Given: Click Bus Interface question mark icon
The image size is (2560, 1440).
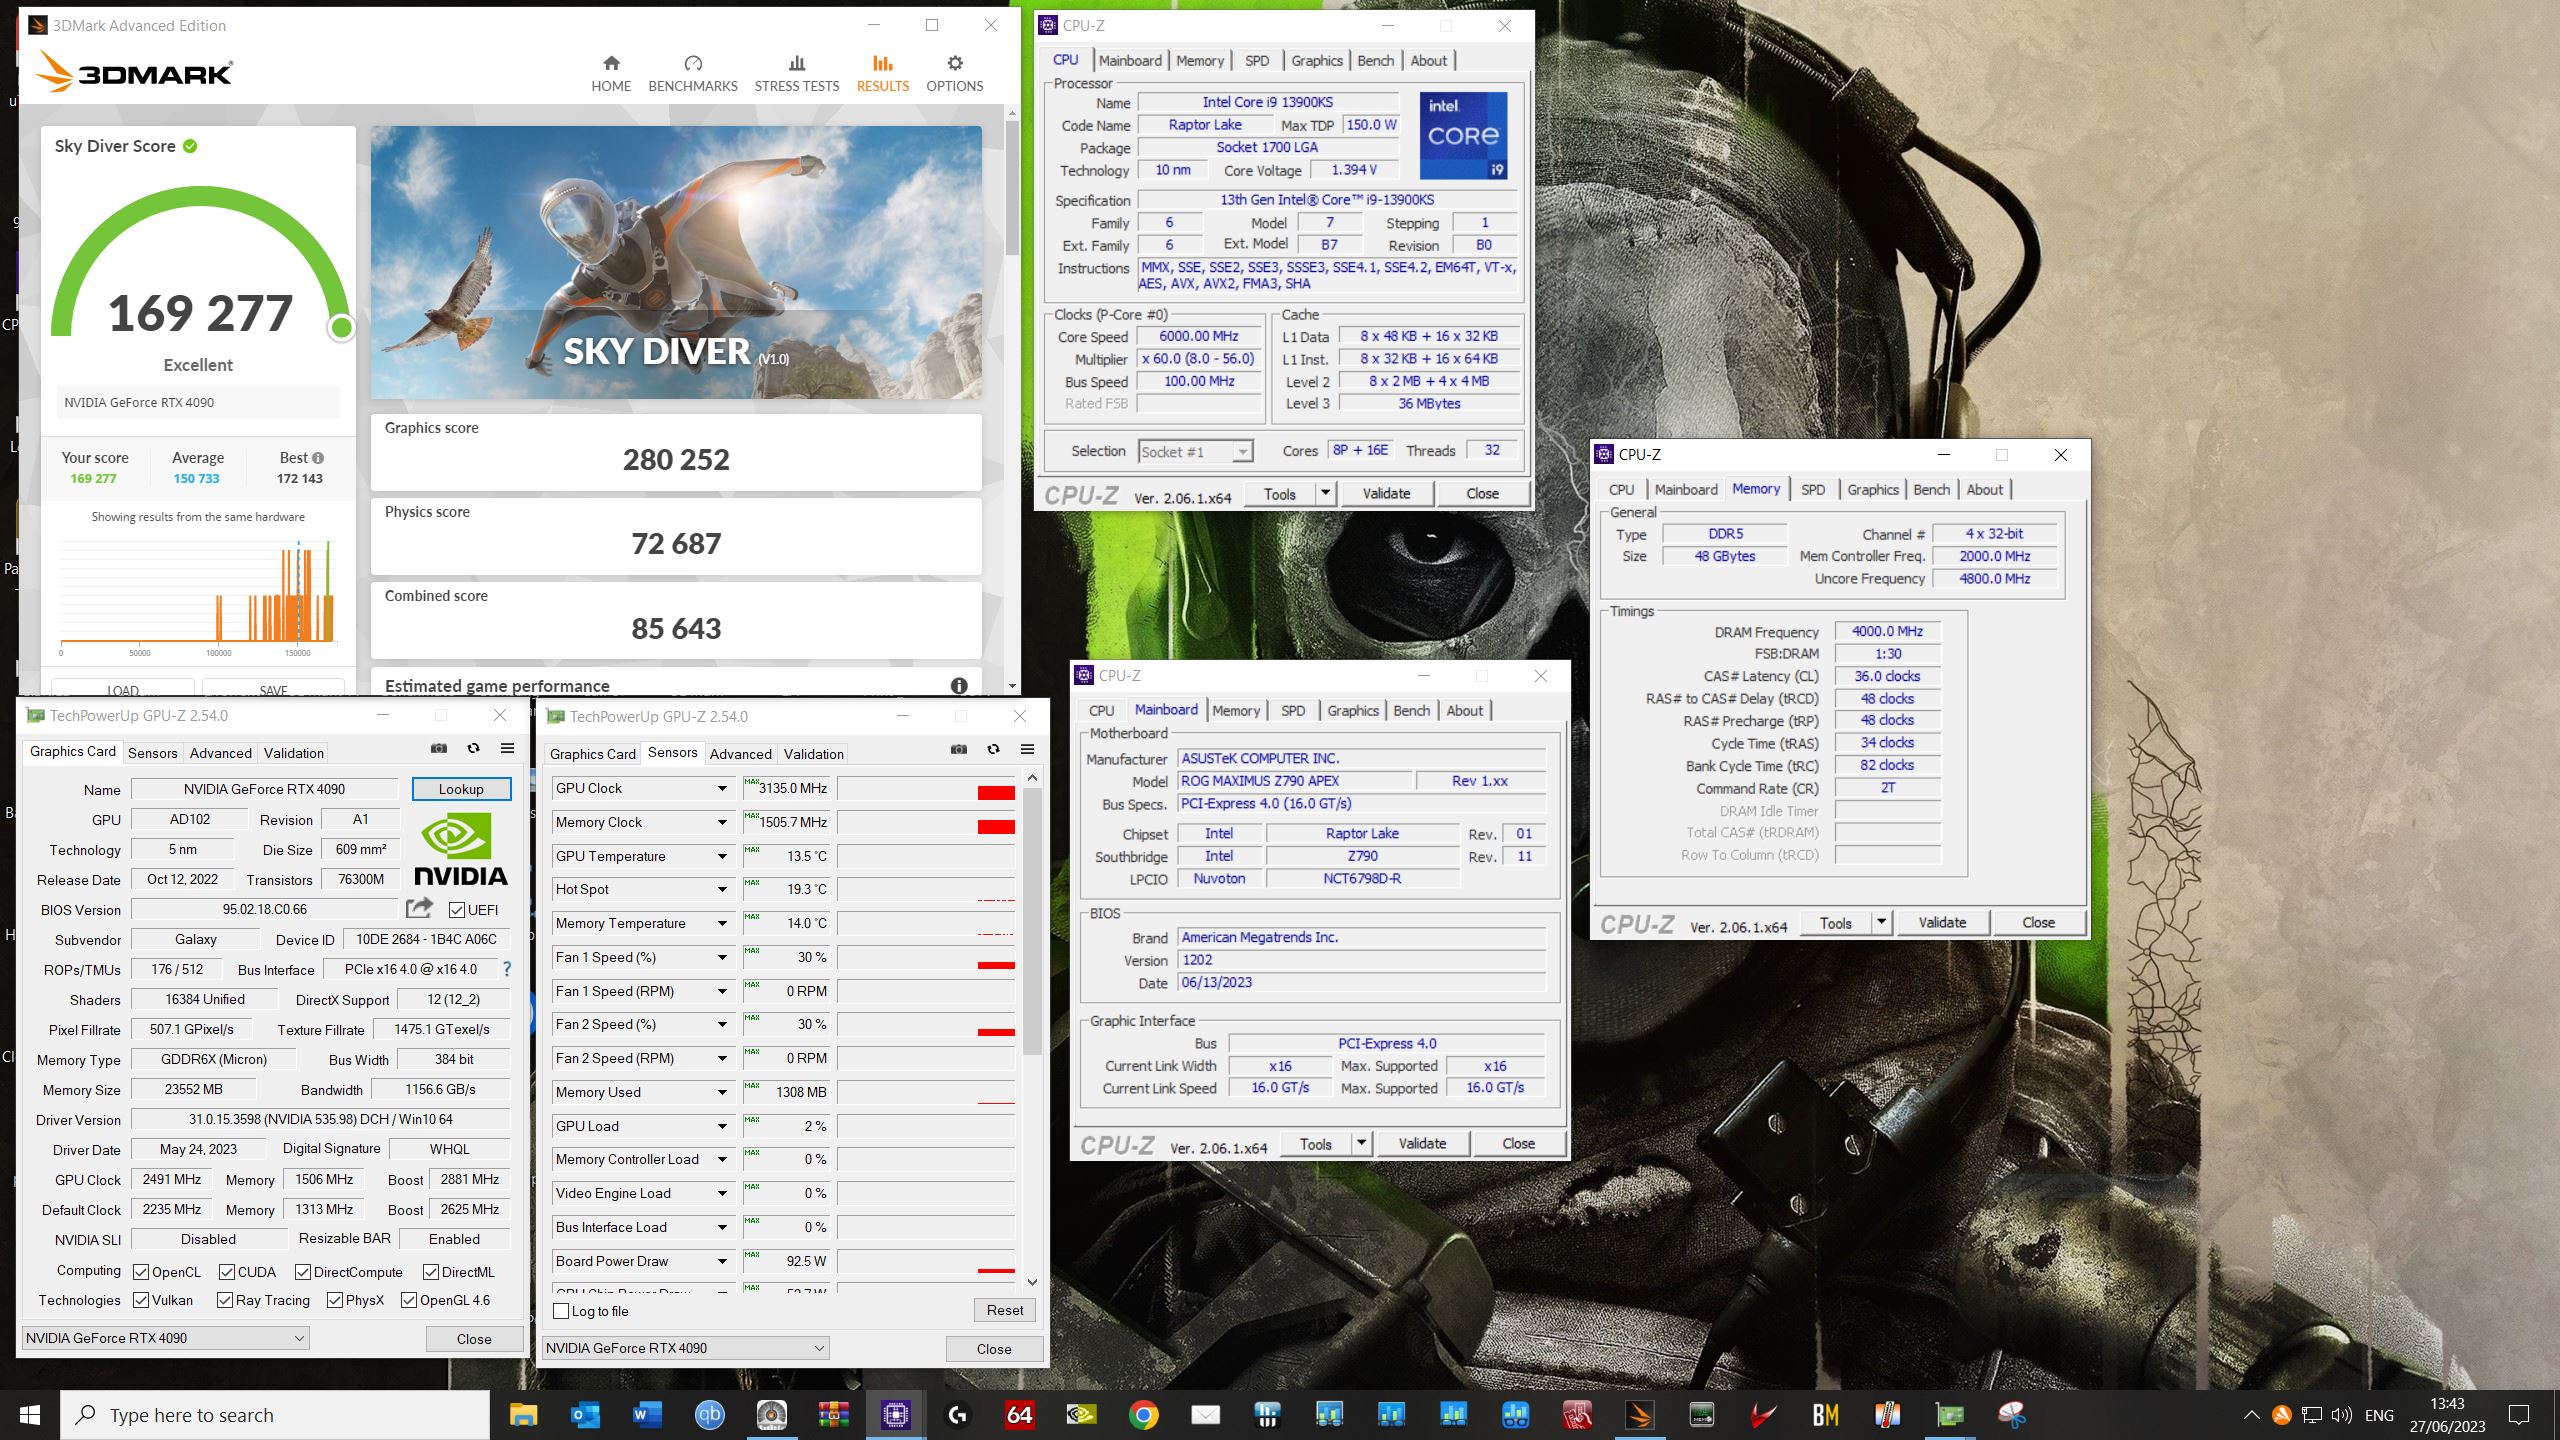Looking at the screenshot, I should pos(506,969).
